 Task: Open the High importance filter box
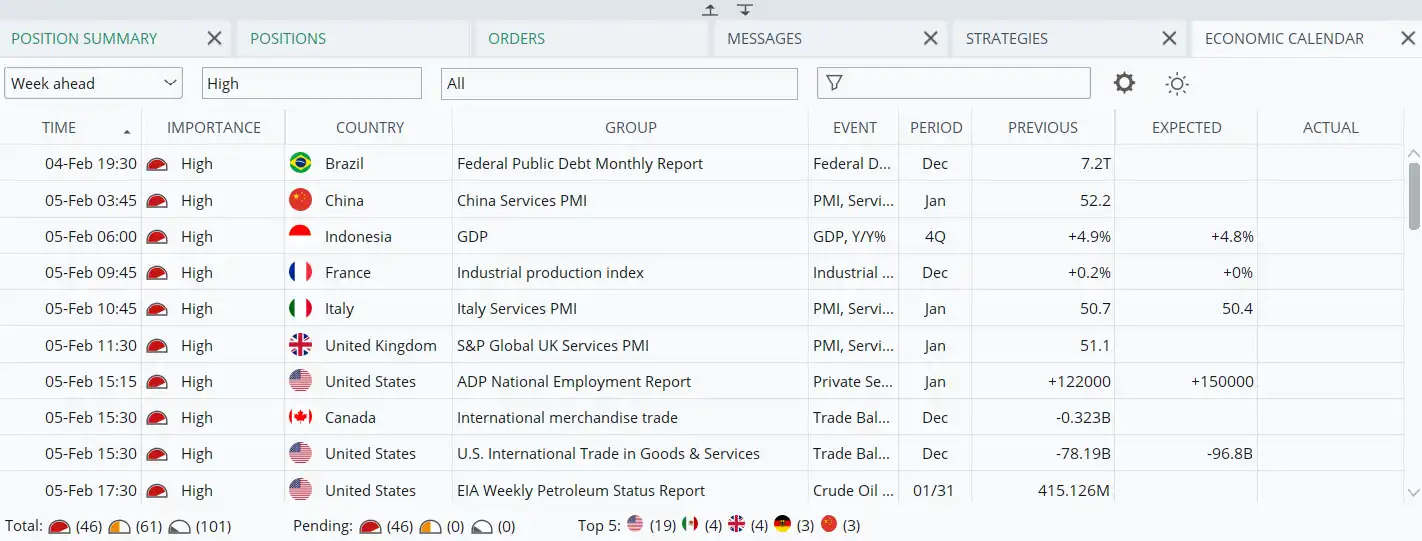(311, 83)
